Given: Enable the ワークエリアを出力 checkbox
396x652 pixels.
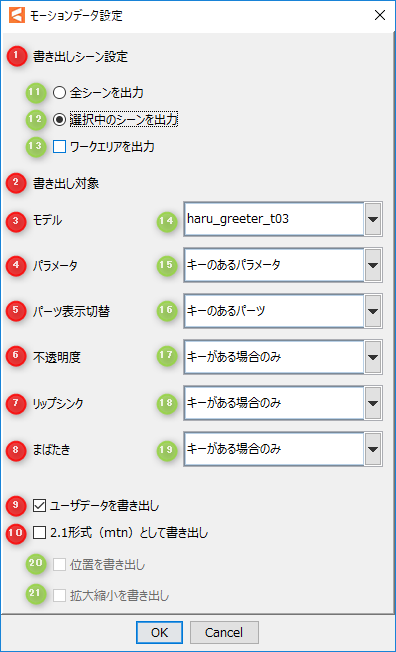Looking at the screenshot, I should click(x=59, y=146).
